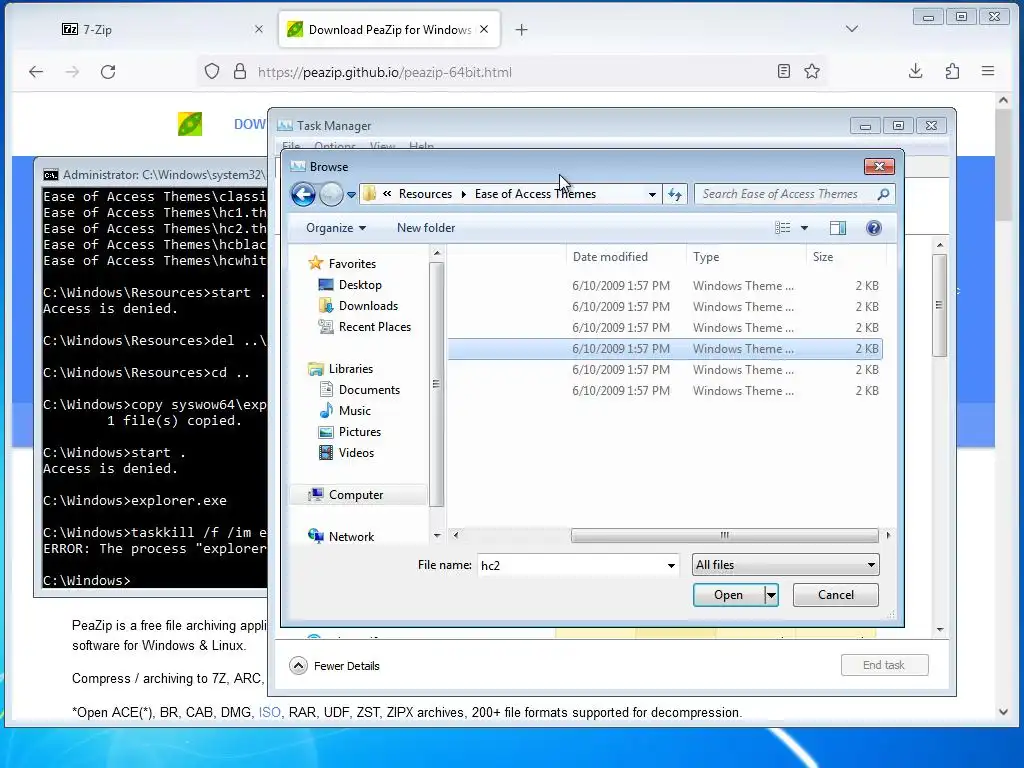1024x768 pixels.
Task: Select the first Windows Theme file row
Action: click(665, 285)
